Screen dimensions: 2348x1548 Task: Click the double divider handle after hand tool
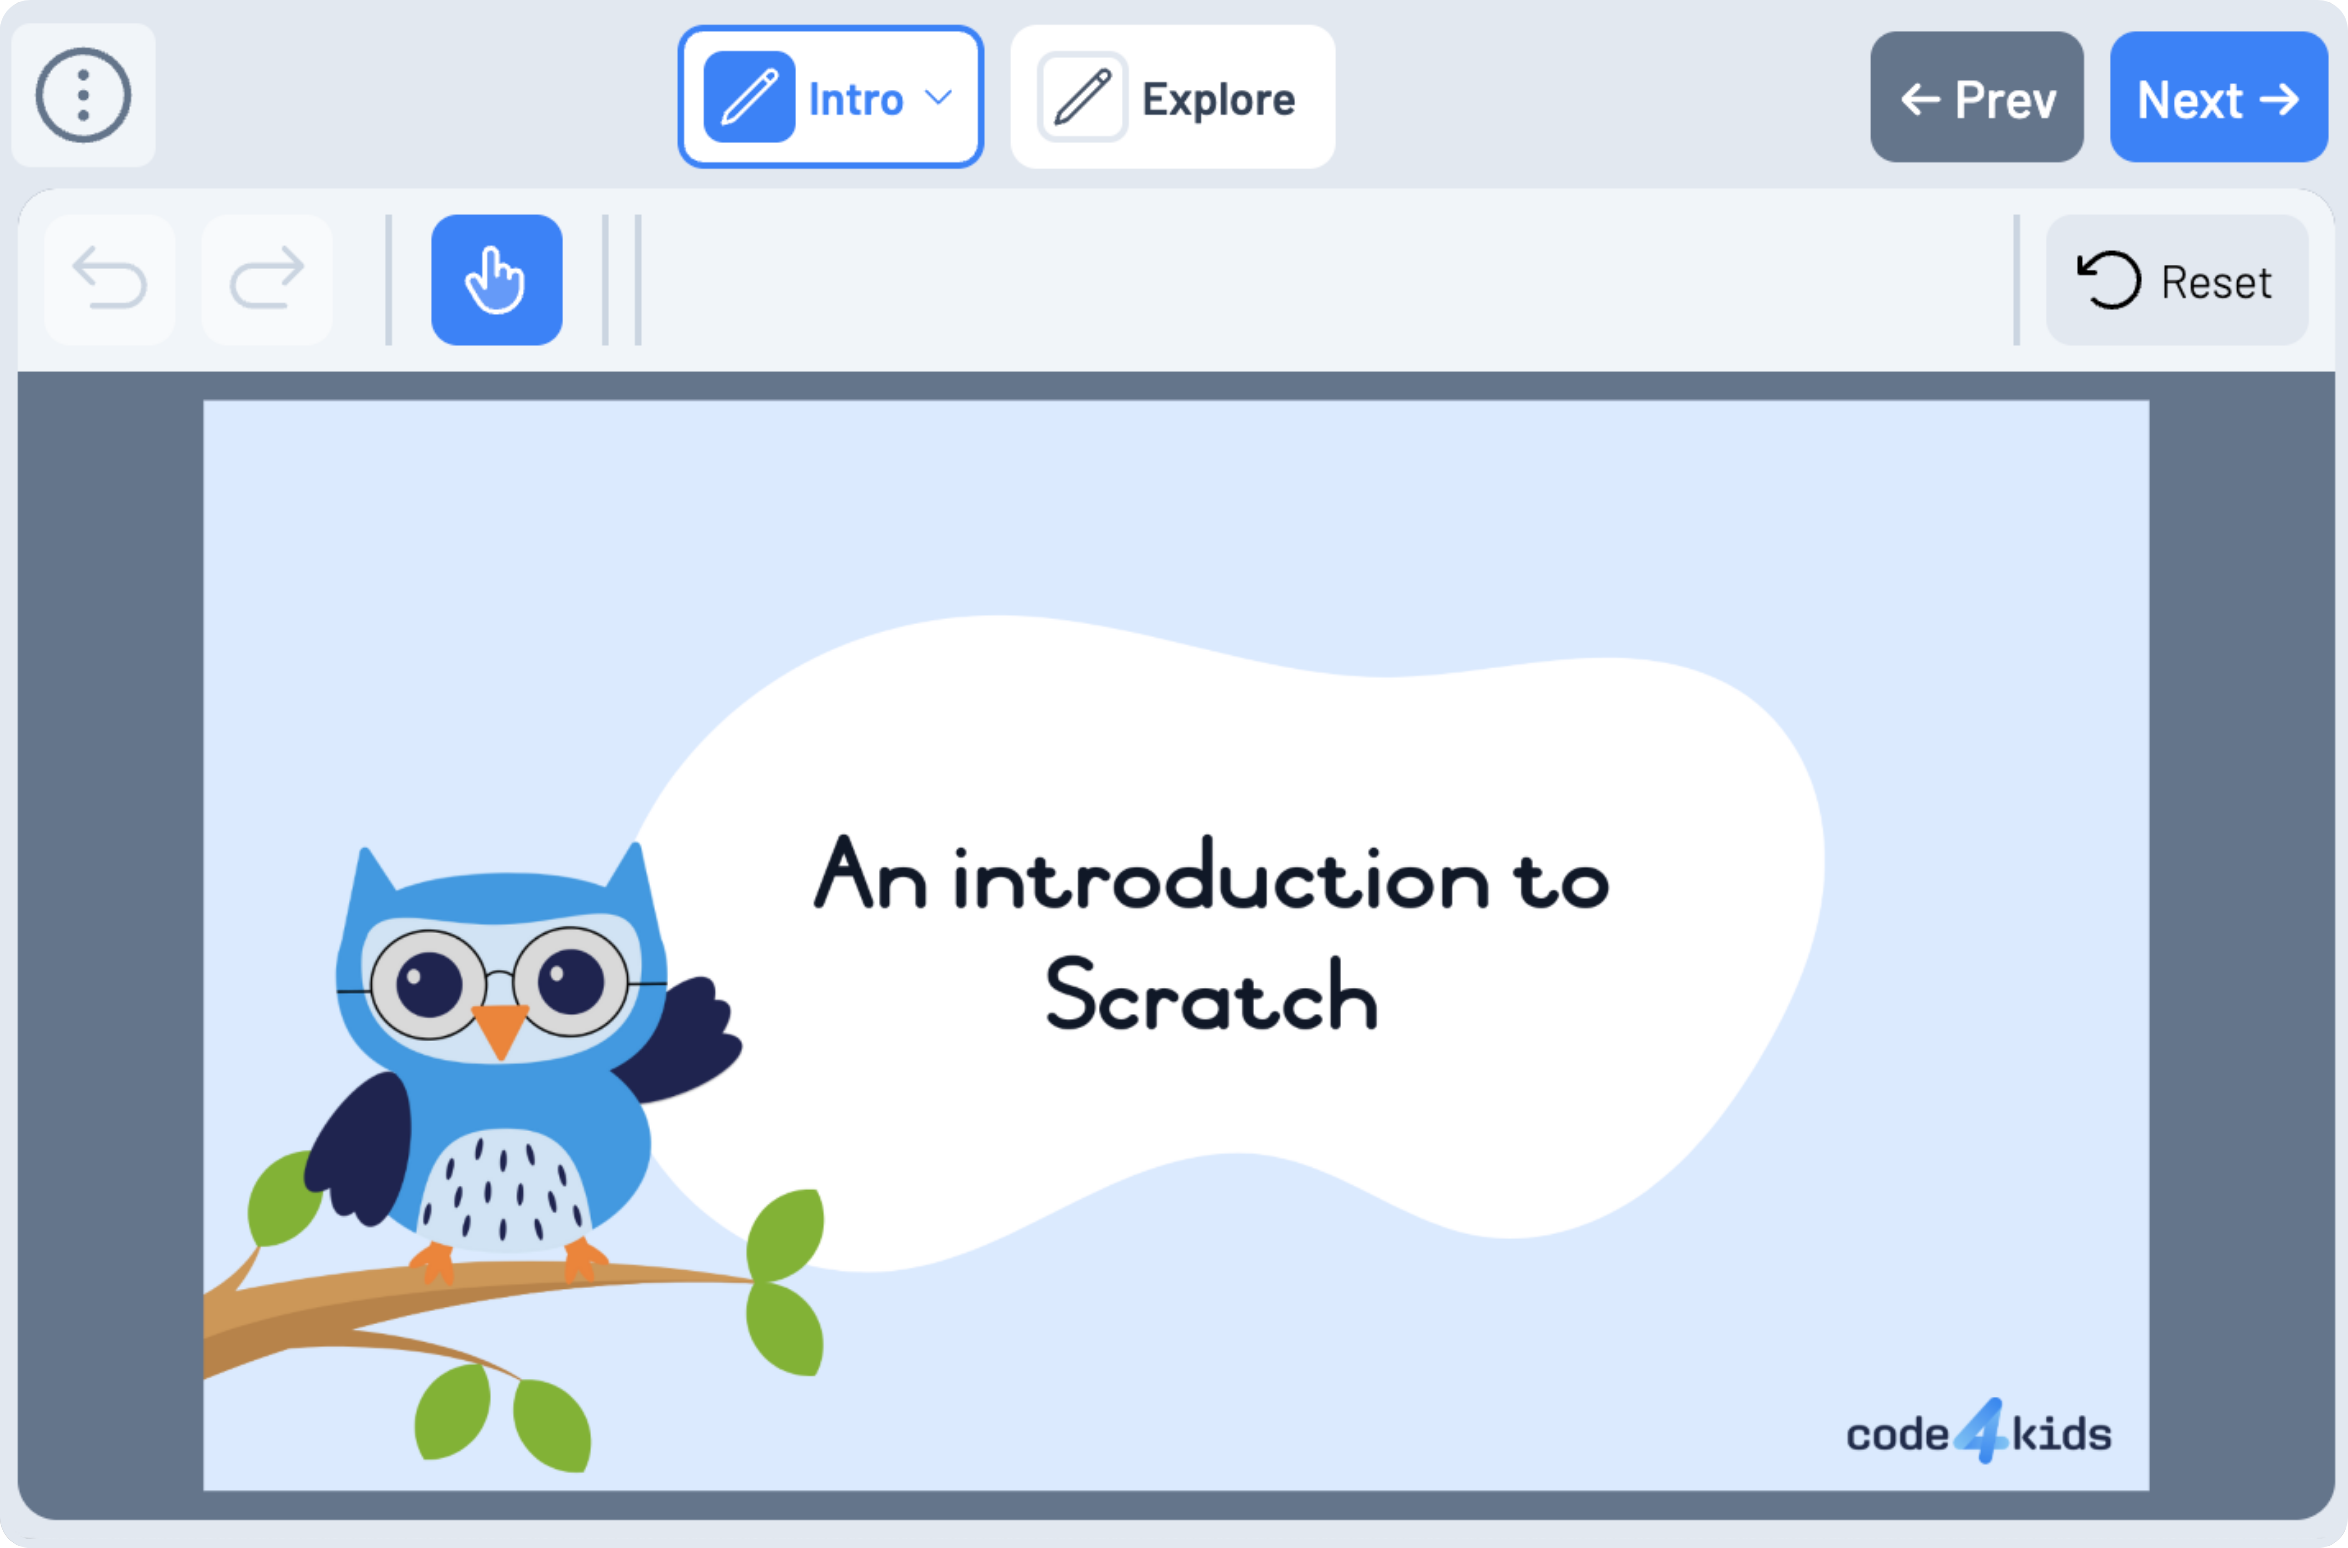coord(621,280)
